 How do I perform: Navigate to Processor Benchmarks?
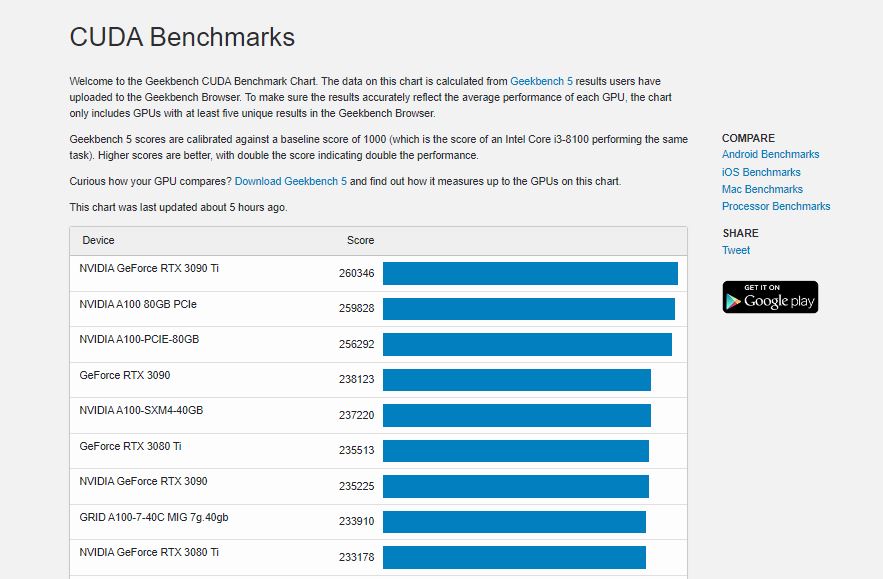[x=776, y=206]
